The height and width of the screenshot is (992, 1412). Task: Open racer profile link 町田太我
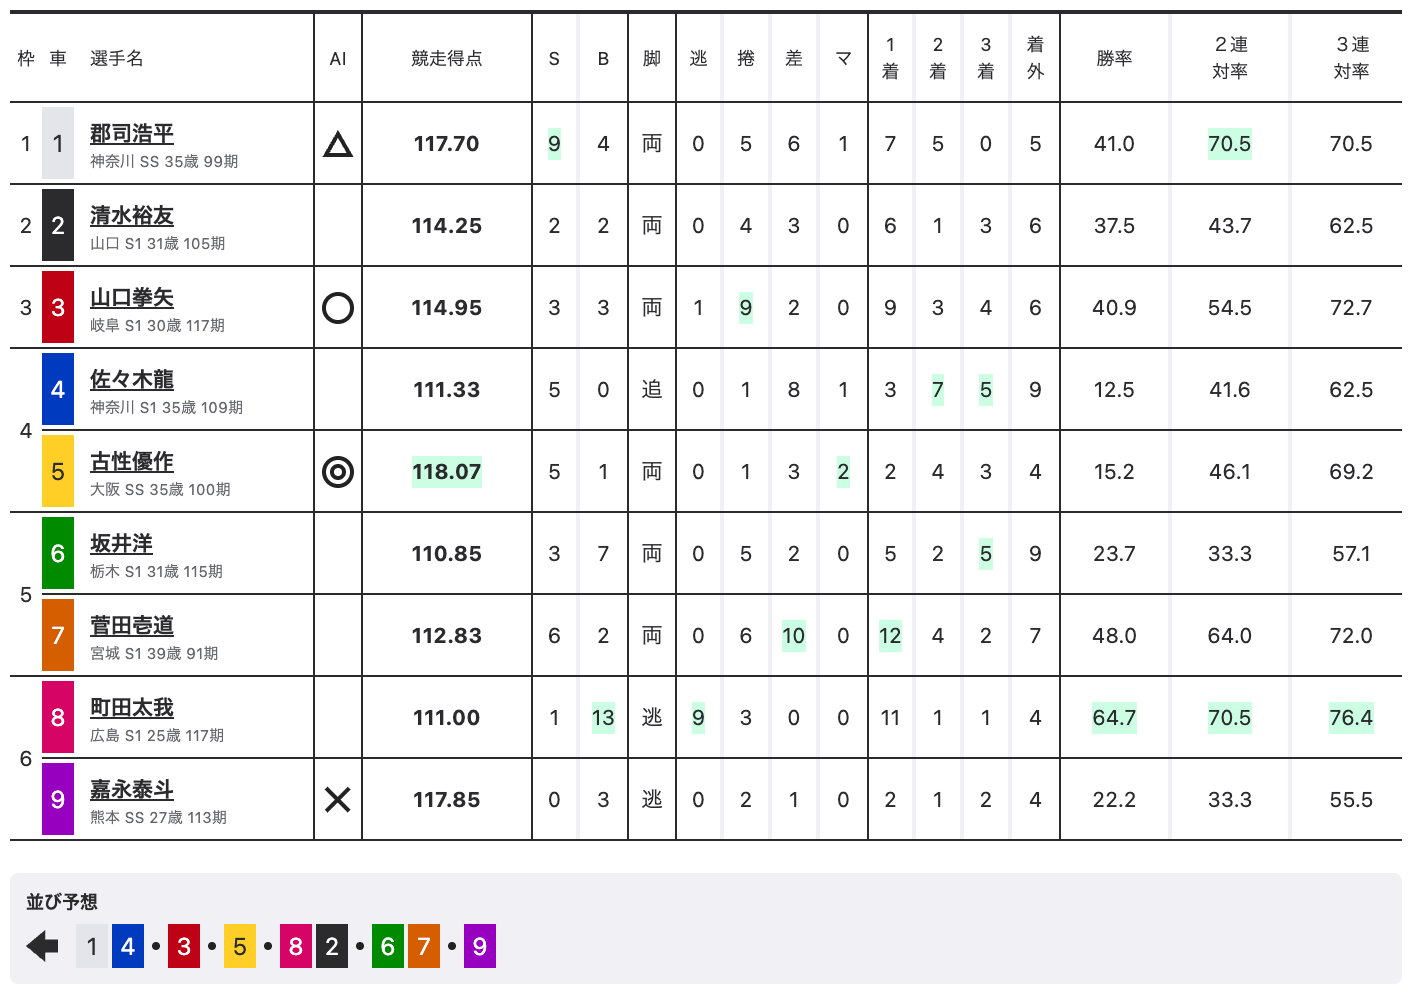[132, 708]
